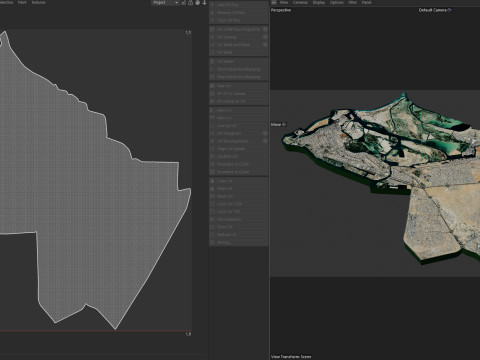Viewport: 480px width, 360px height.
Task: Click the View Transform: Scene status text
Action: click(x=291, y=357)
